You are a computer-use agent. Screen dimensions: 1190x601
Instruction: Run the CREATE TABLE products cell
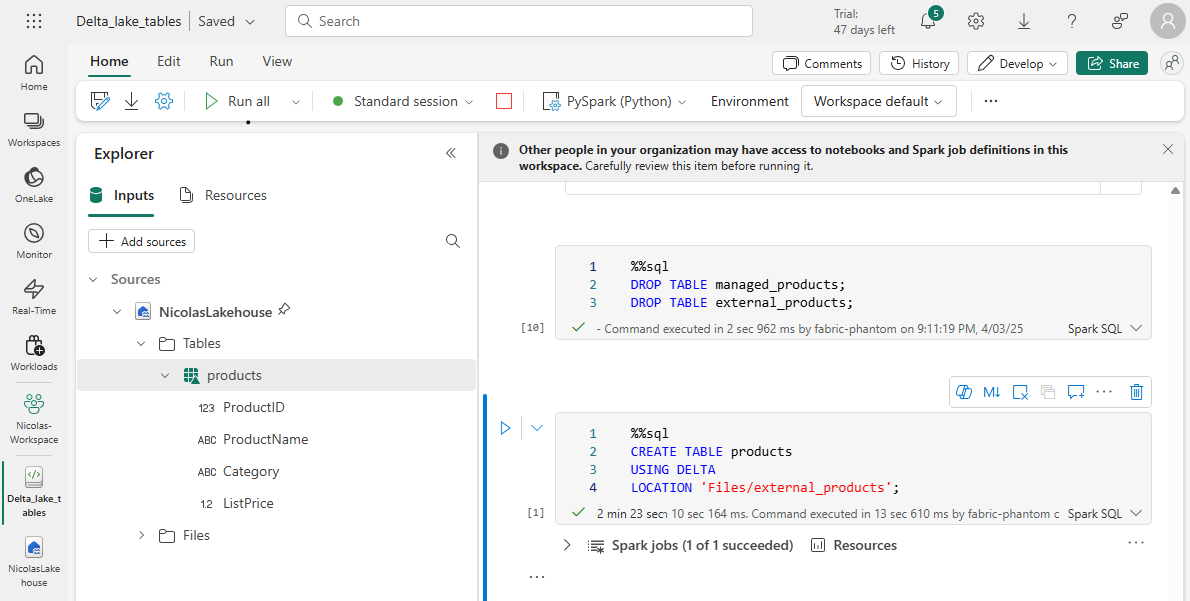(x=505, y=428)
